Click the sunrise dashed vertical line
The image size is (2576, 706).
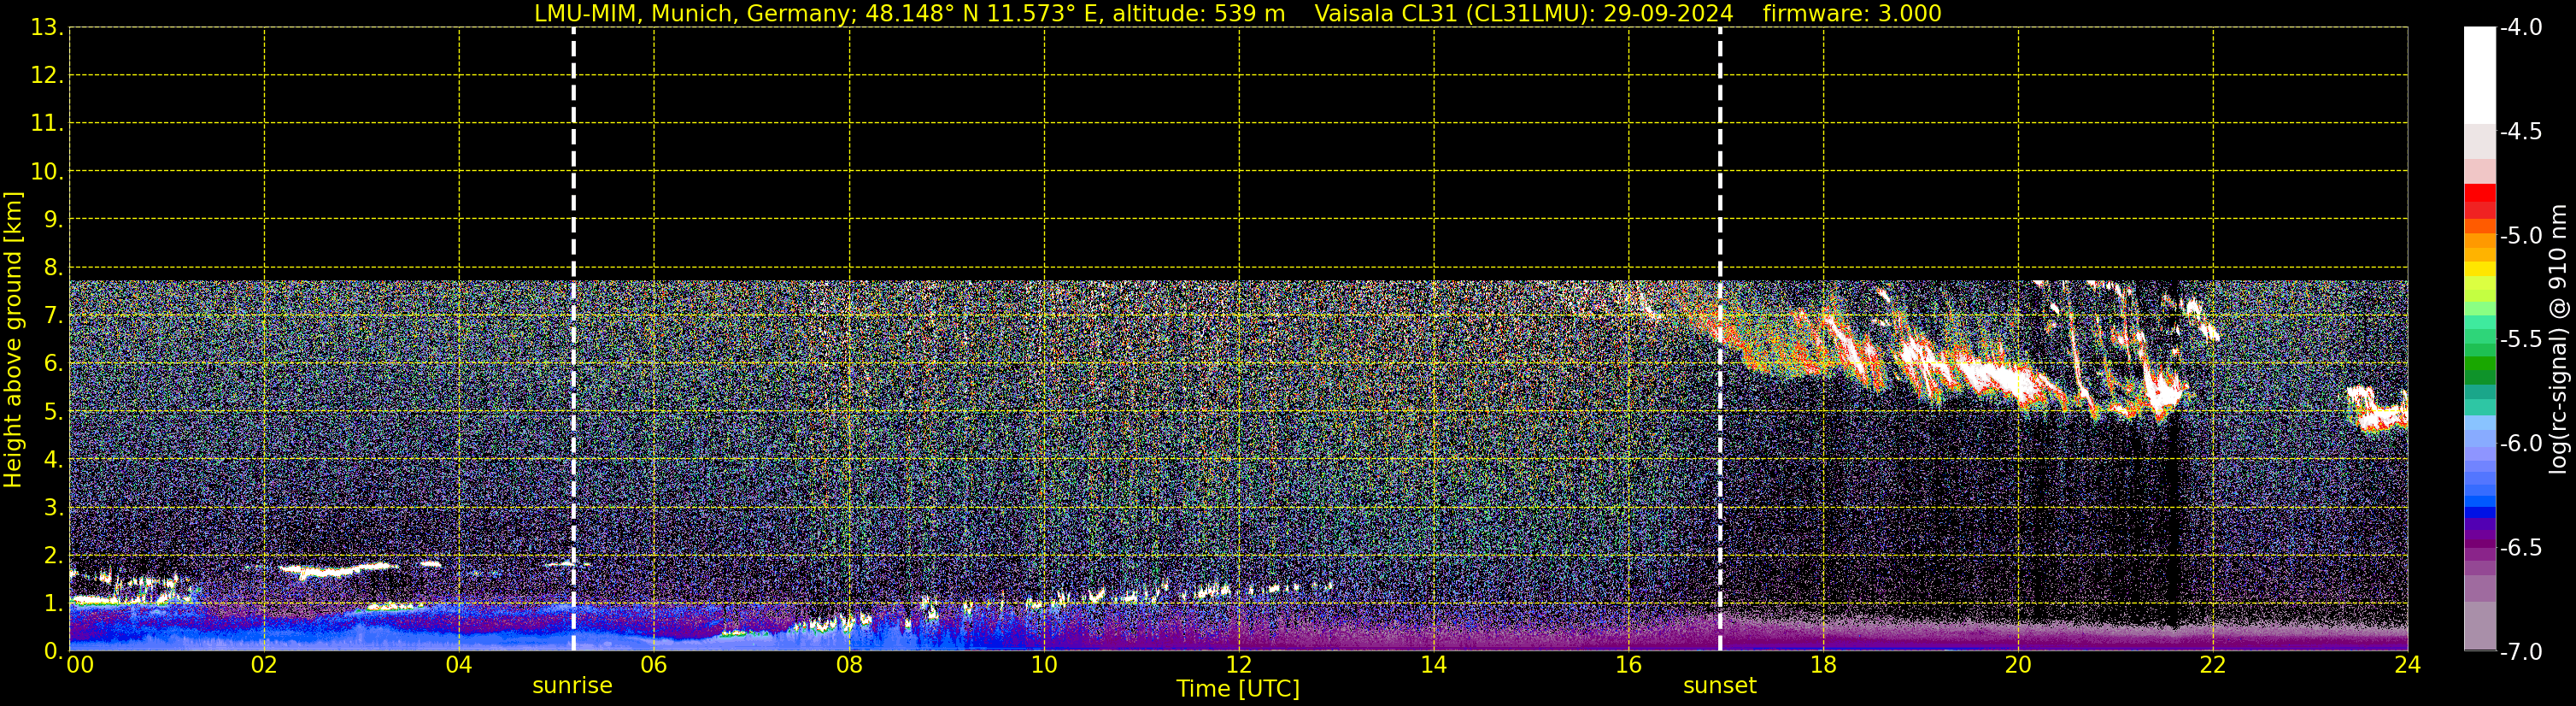coord(573,339)
